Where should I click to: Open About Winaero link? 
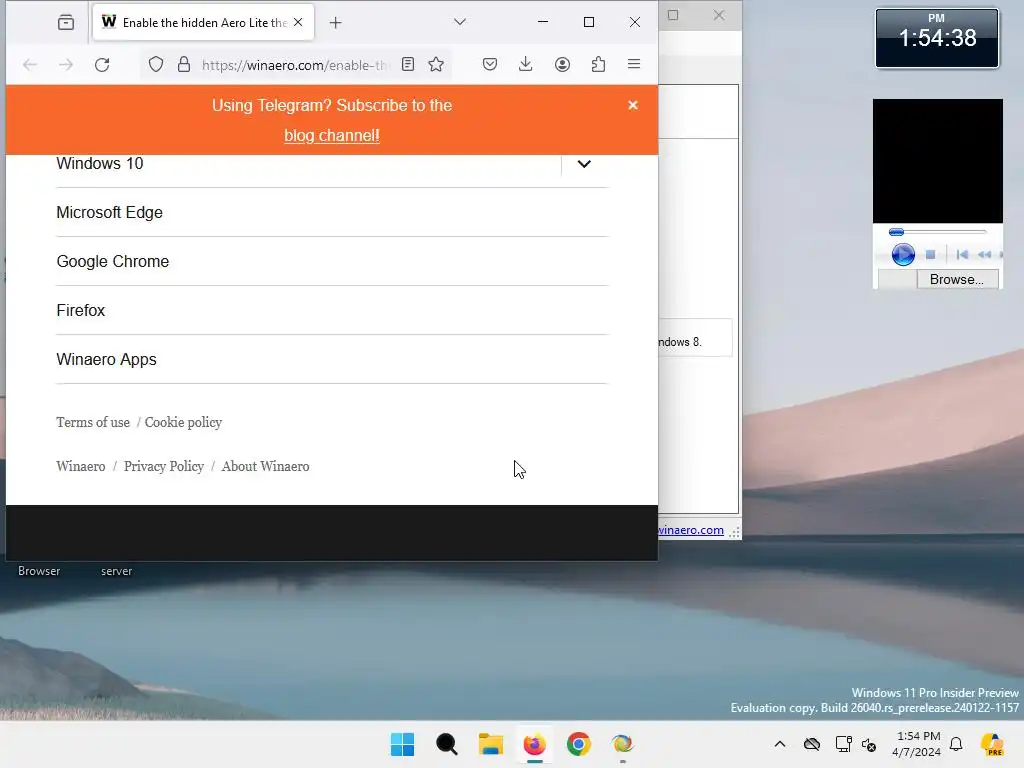265,466
